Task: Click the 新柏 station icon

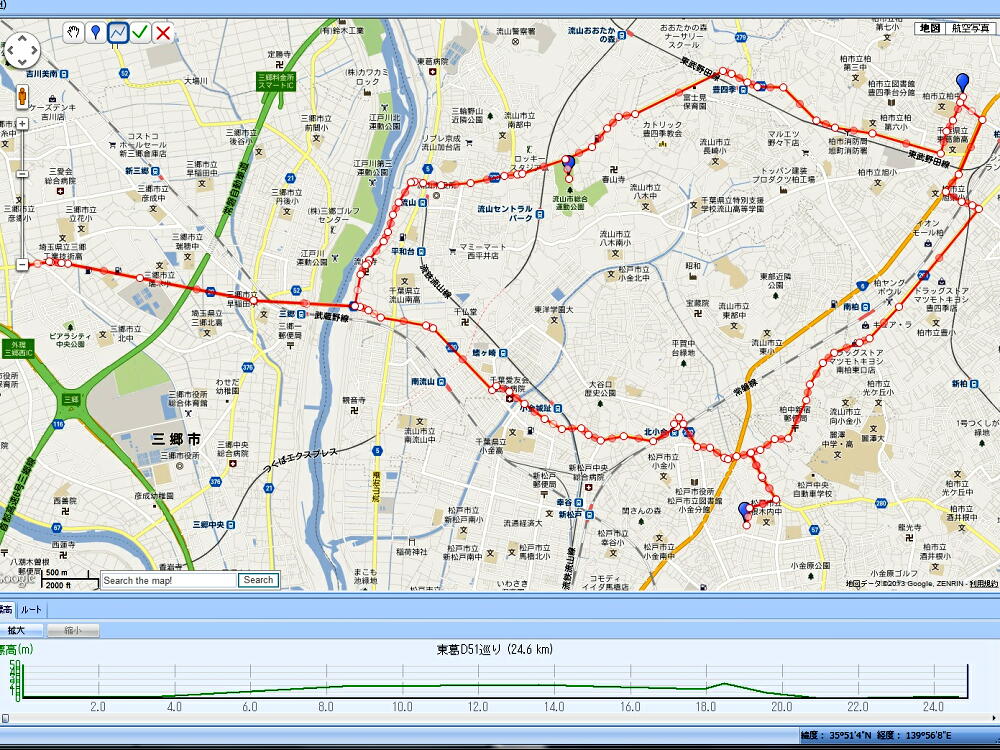Action: click(x=974, y=383)
